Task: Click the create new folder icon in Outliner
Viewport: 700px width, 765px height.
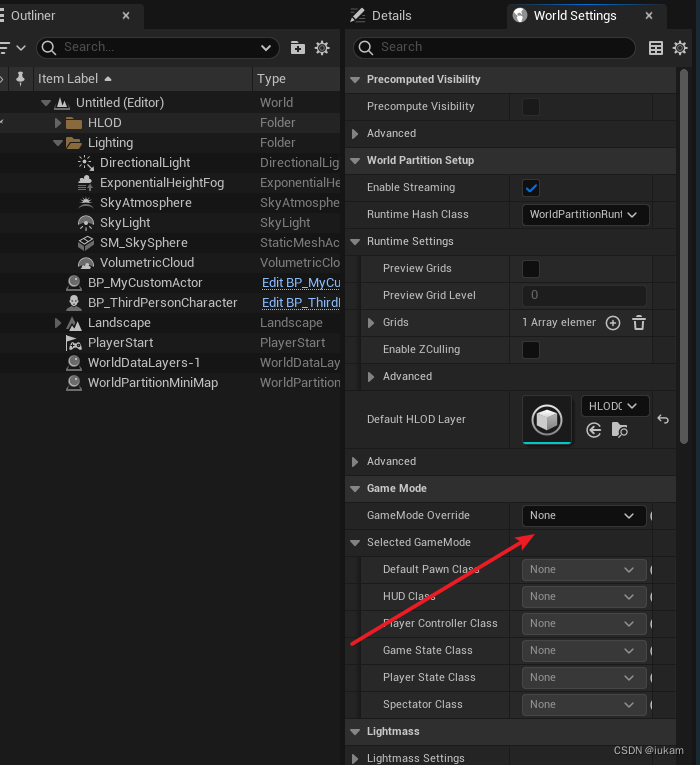Action: pos(298,48)
